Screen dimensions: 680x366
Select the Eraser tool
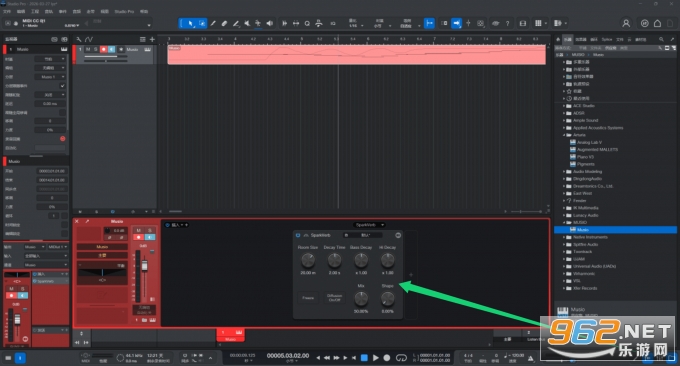224,23
